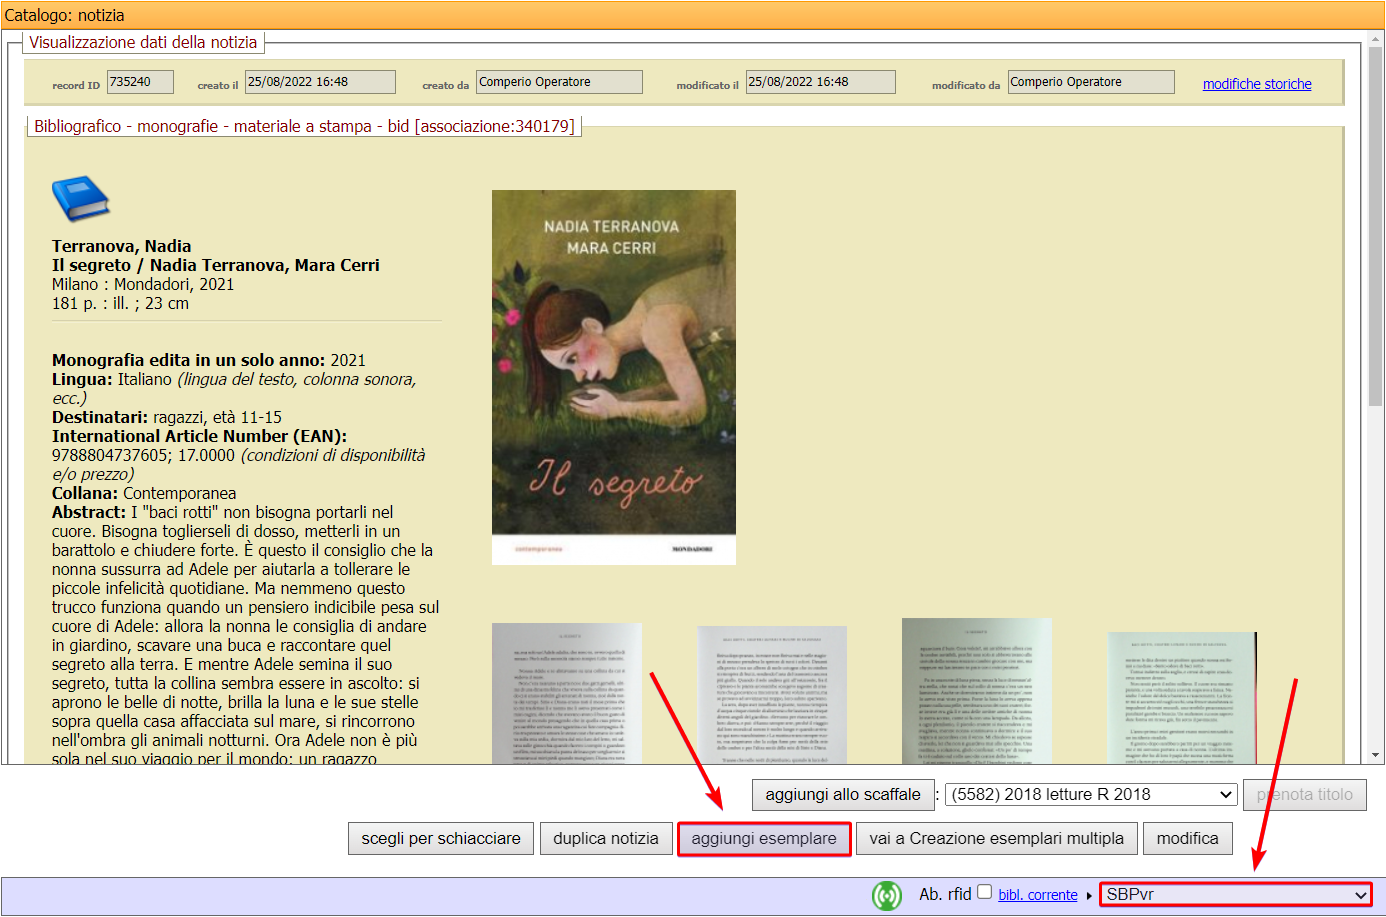
Task: Open the first page preview thumbnail
Action: (566, 693)
